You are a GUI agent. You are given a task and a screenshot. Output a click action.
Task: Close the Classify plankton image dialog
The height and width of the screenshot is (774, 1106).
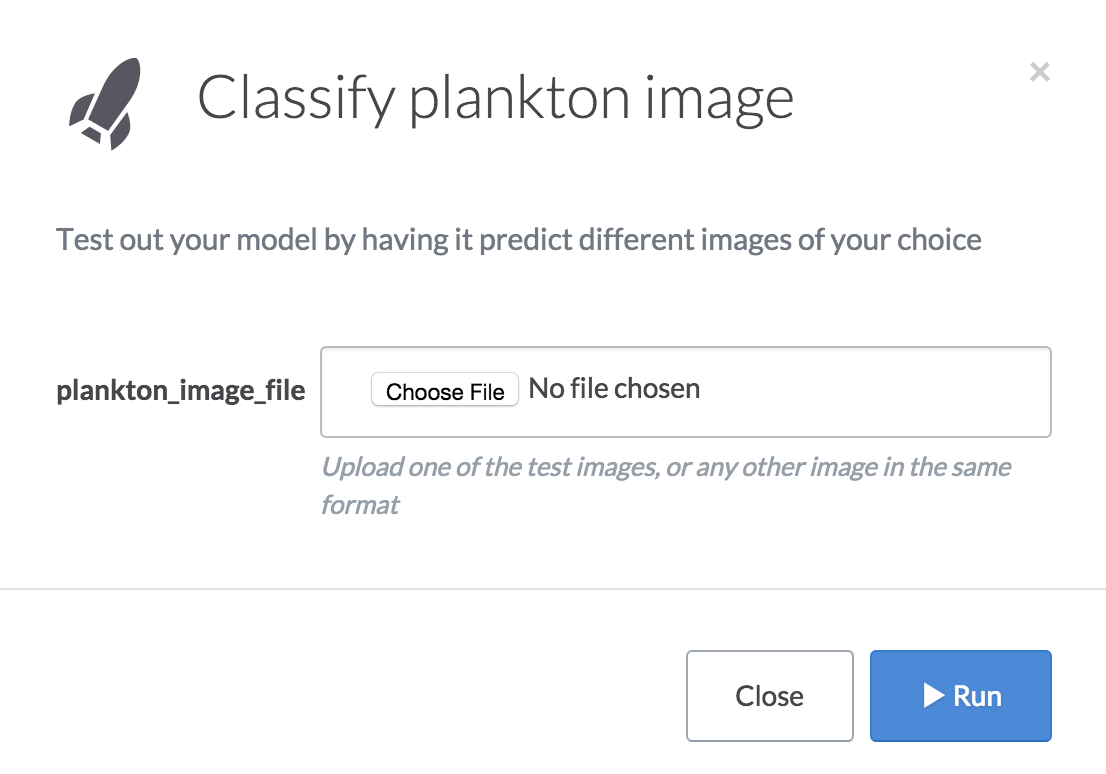tap(769, 696)
